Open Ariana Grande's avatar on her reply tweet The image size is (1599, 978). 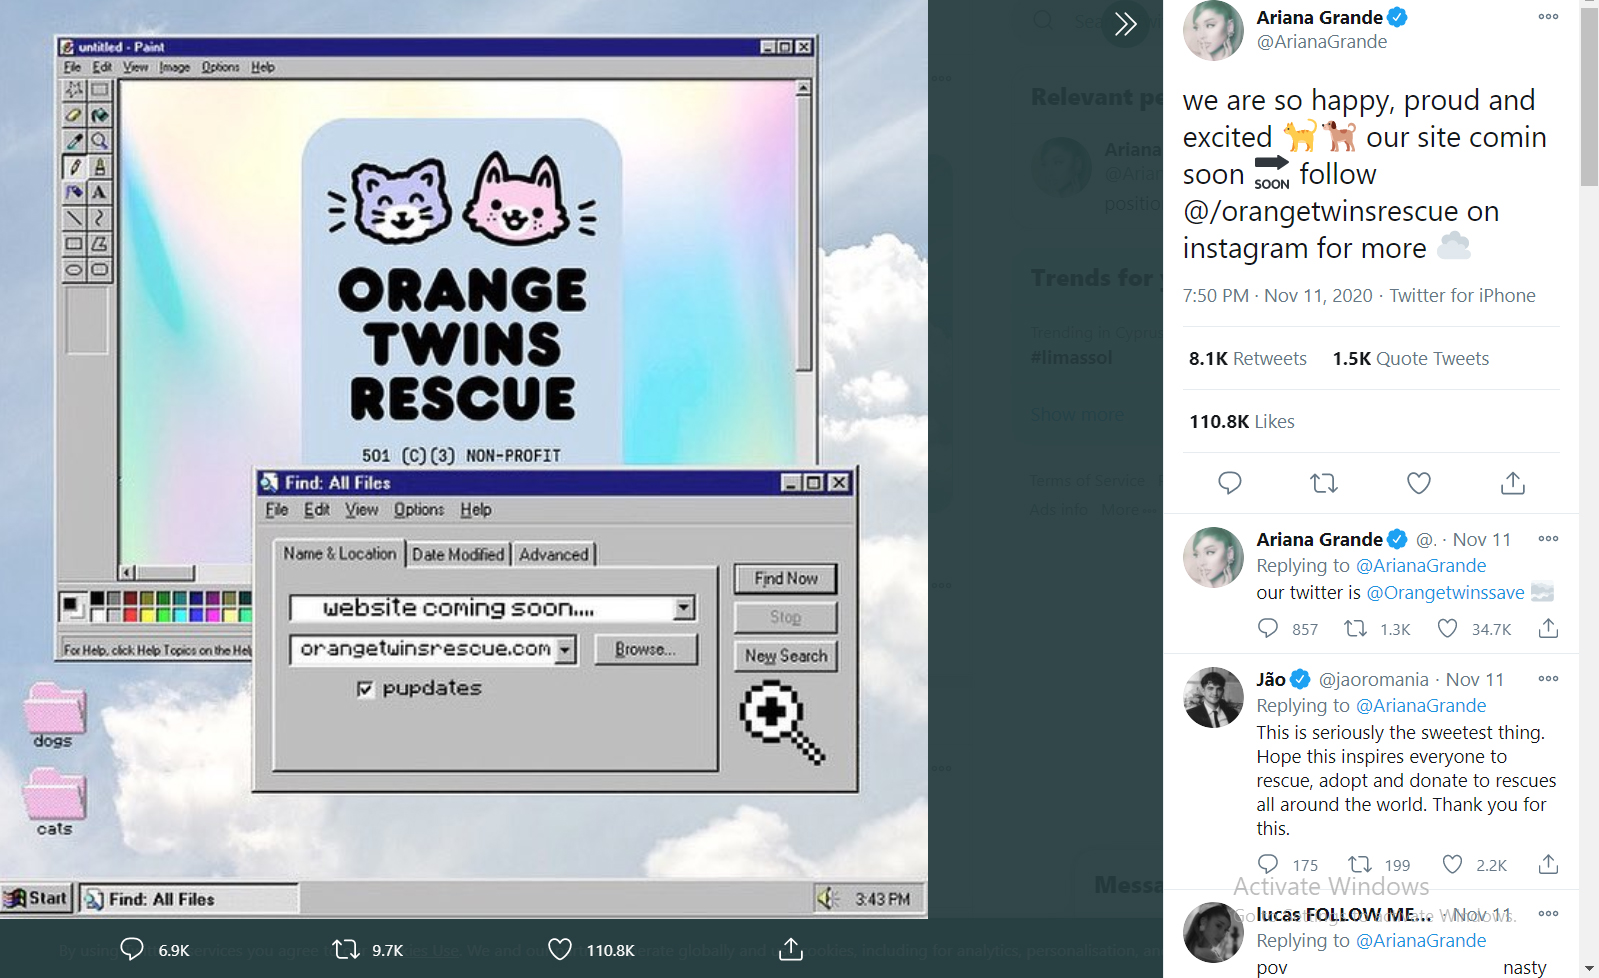[1213, 557]
